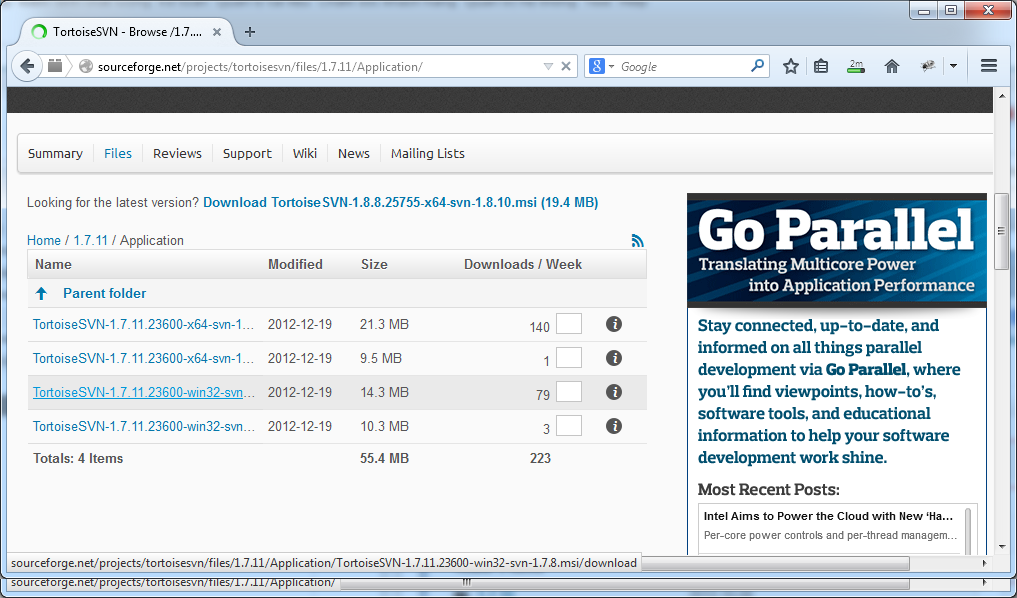Switch to the Support tab
1017x598 pixels.
pos(247,154)
